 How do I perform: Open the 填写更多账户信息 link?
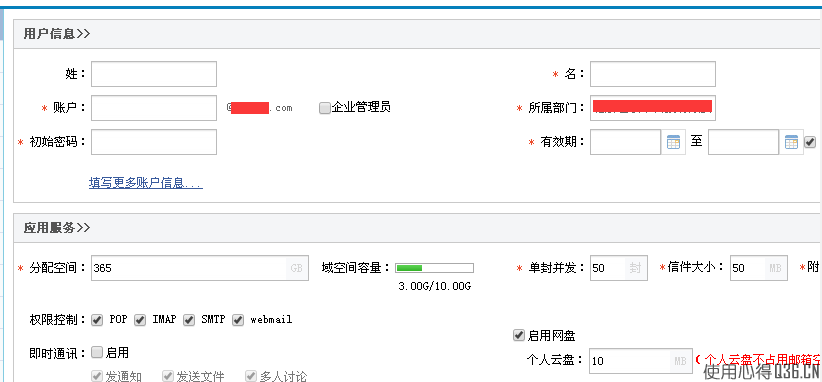click(146, 183)
